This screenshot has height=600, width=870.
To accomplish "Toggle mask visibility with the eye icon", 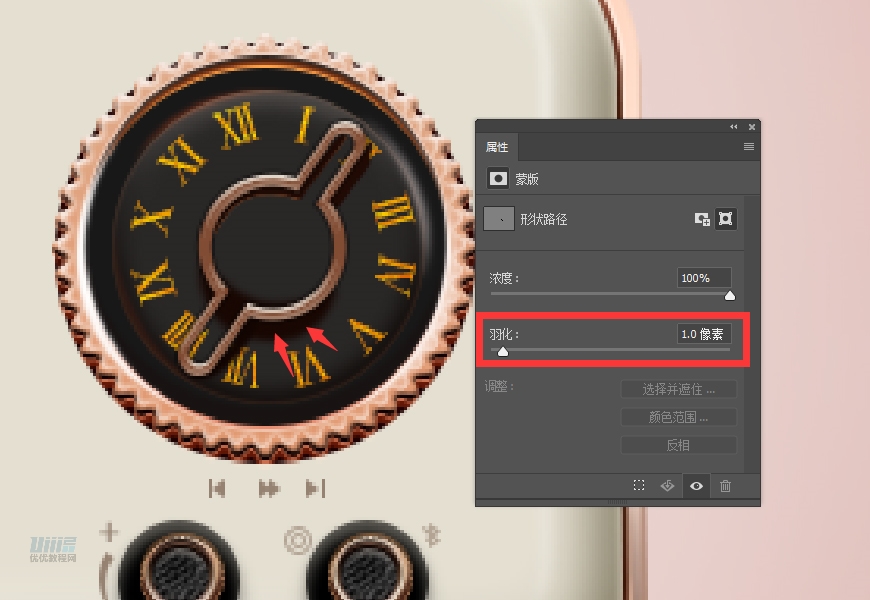I will click(x=696, y=486).
